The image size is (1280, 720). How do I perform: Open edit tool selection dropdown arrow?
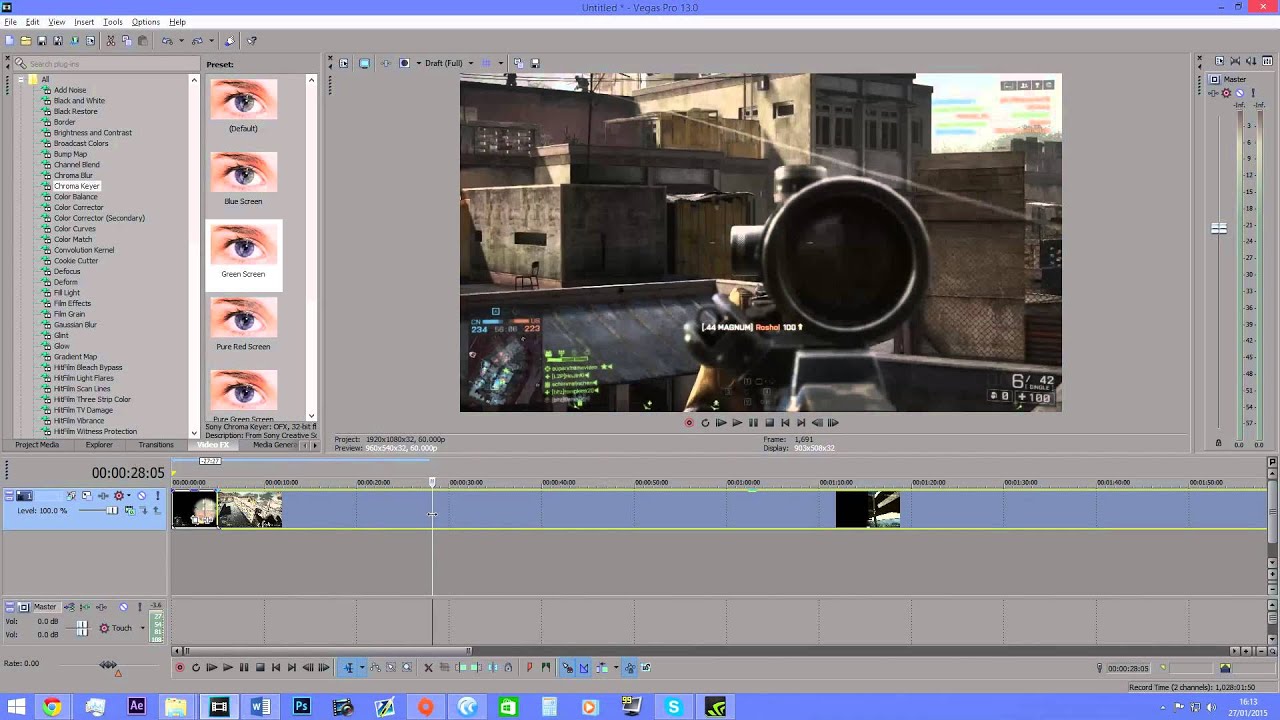[361, 667]
